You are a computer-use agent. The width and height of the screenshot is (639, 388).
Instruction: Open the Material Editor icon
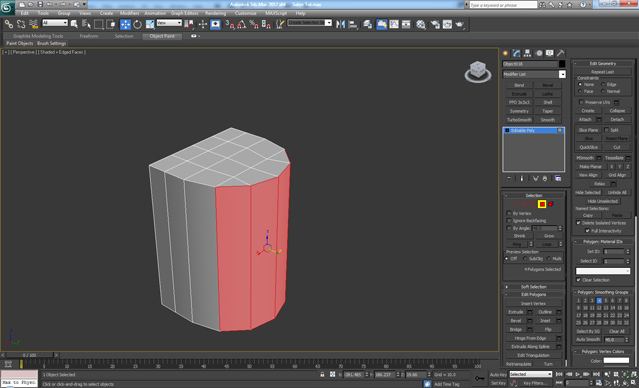coord(421,24)
